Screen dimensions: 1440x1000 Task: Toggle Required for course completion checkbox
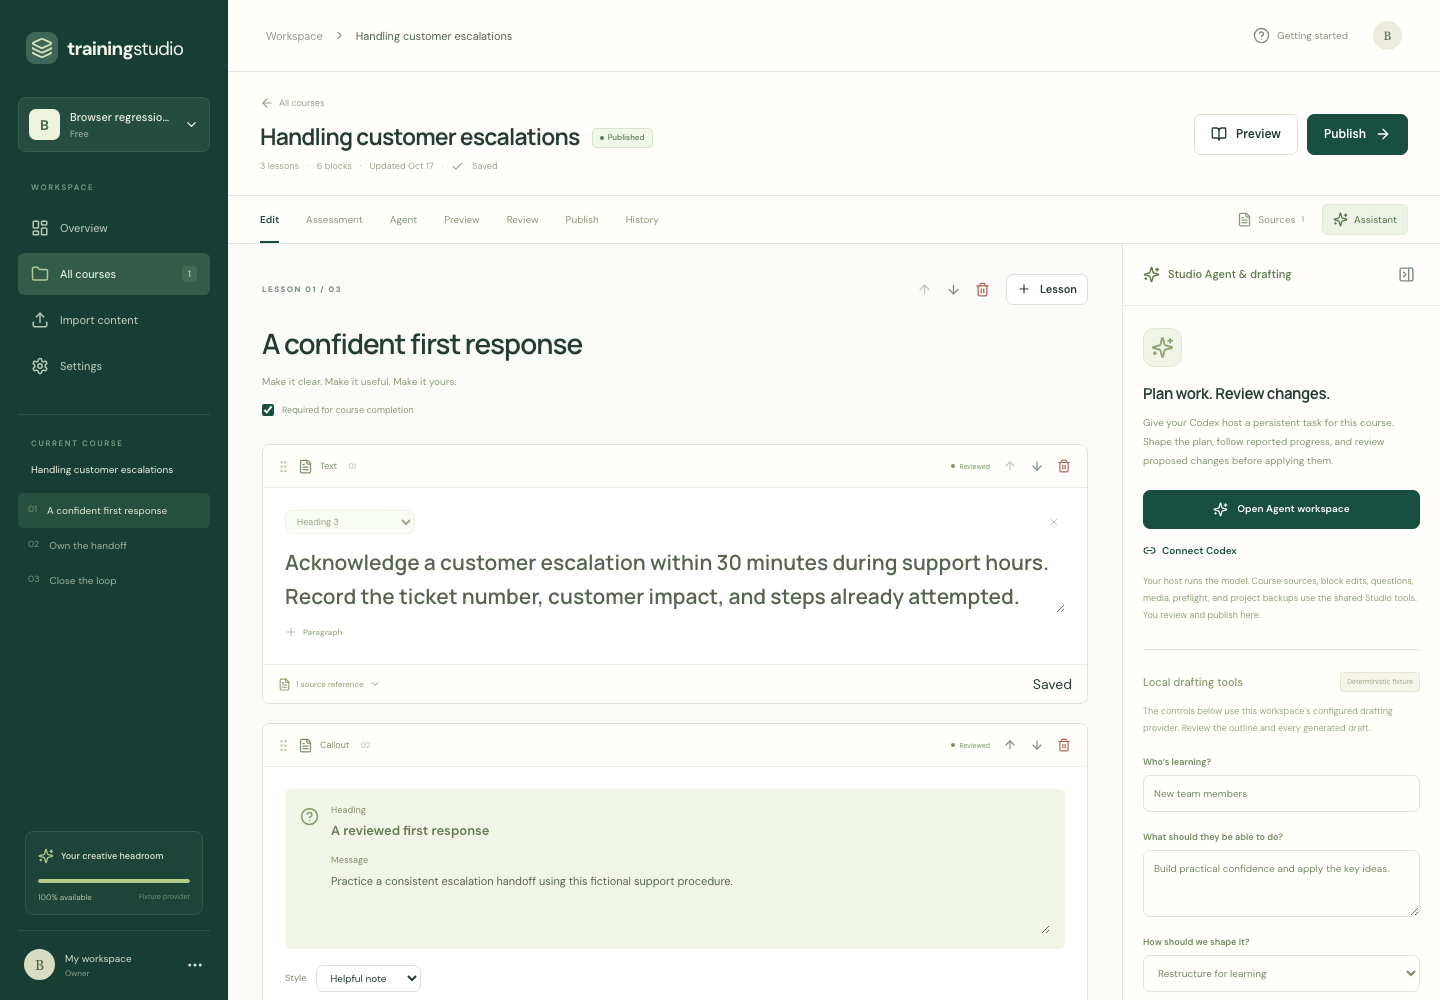(x=268, y=410)
